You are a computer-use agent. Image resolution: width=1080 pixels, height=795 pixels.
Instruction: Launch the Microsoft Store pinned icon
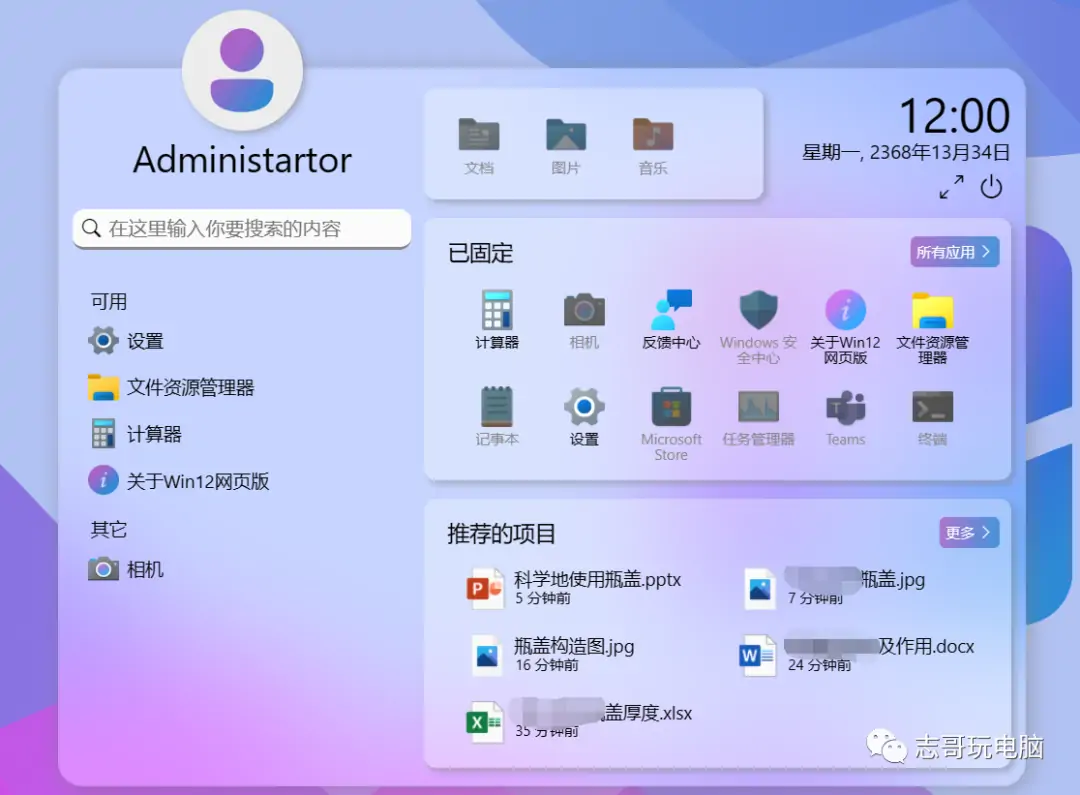pyautogui.click(x=671, y=409)
